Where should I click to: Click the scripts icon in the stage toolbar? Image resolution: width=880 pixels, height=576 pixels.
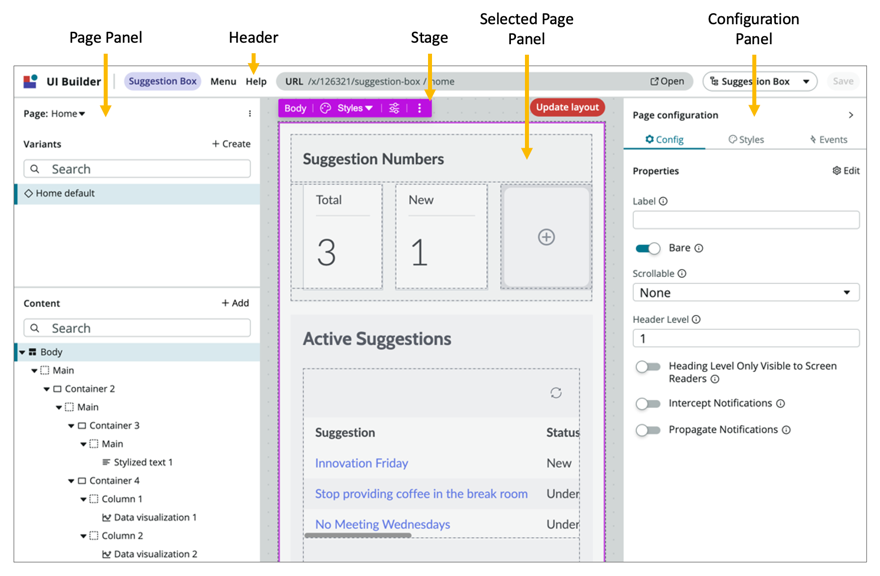(393, 108)
